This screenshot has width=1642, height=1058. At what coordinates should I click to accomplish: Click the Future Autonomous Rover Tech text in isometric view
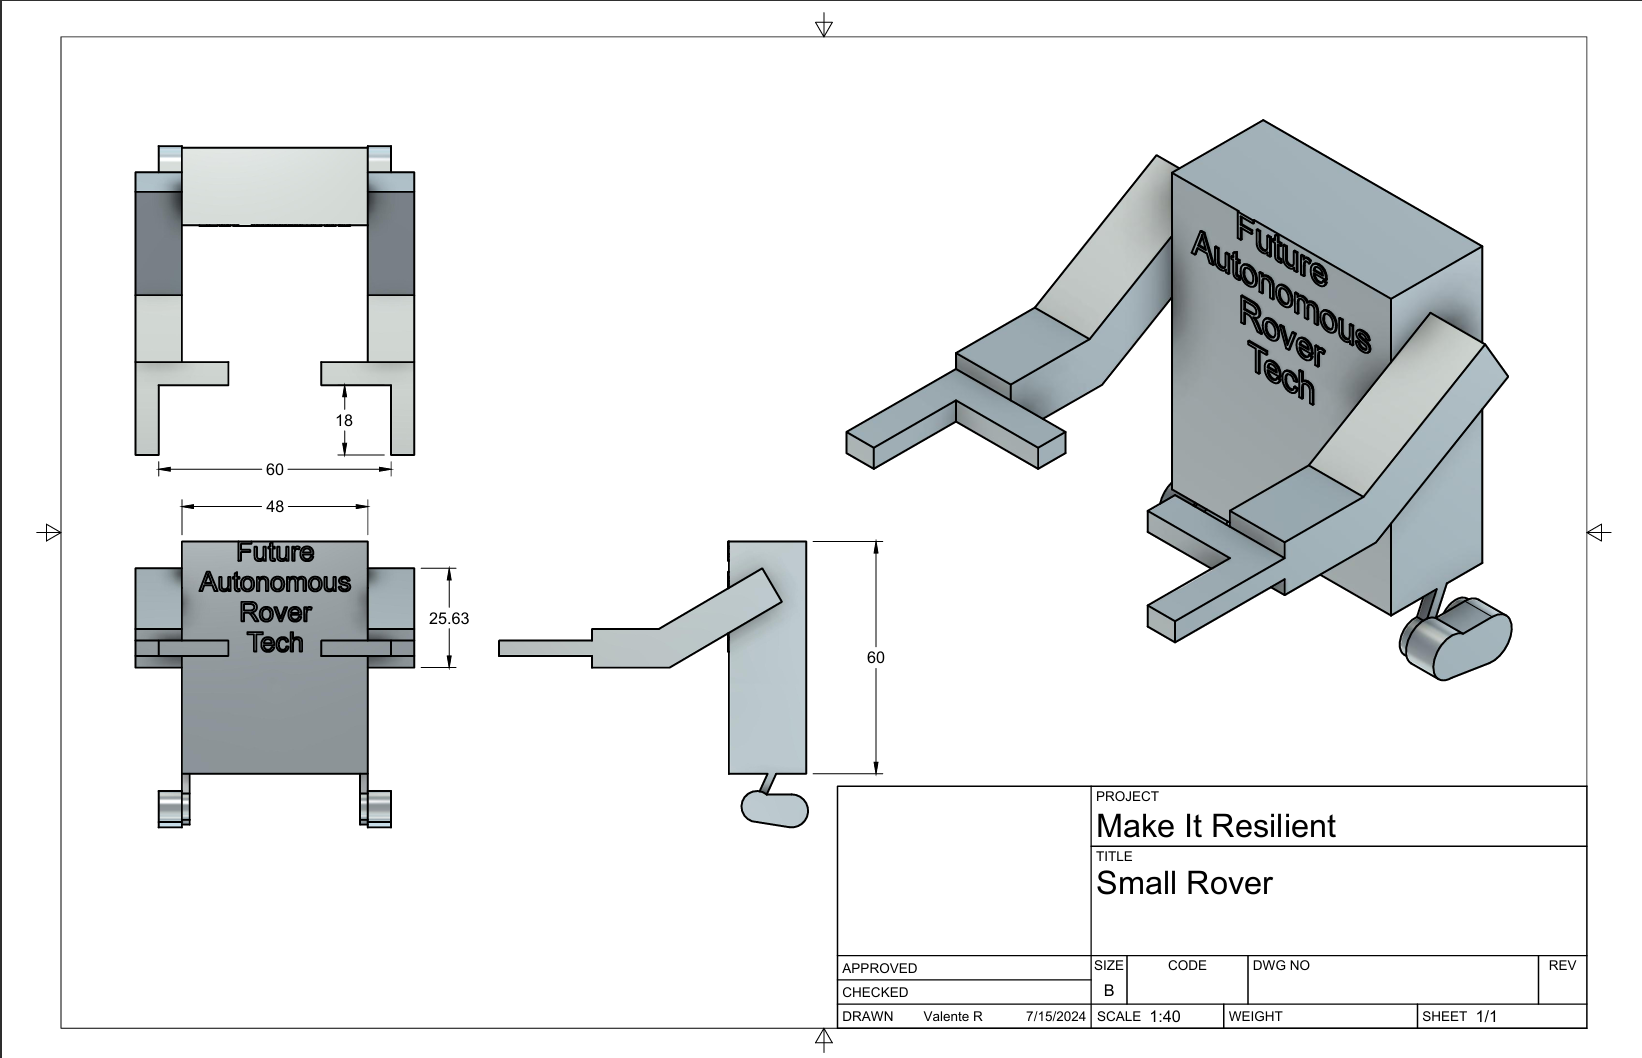point(1282,308)
